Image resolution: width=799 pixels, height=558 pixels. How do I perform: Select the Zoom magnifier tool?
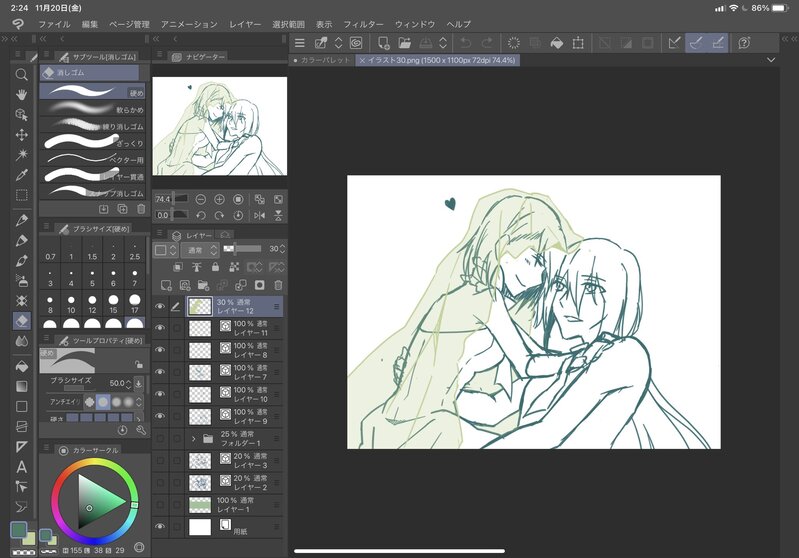tap(21, 74)
